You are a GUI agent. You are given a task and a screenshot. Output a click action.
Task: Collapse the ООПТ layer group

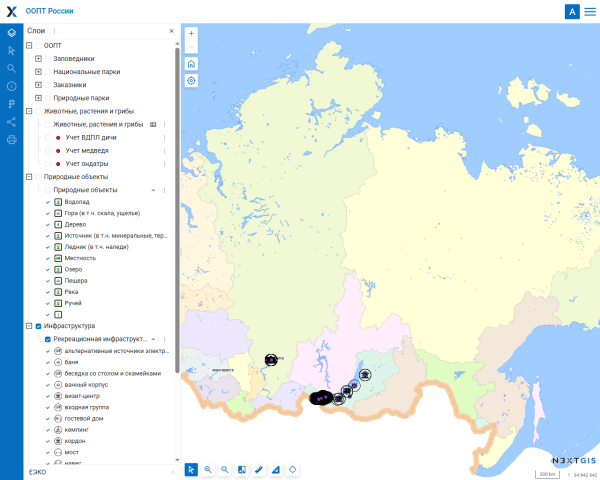point(29,45)
